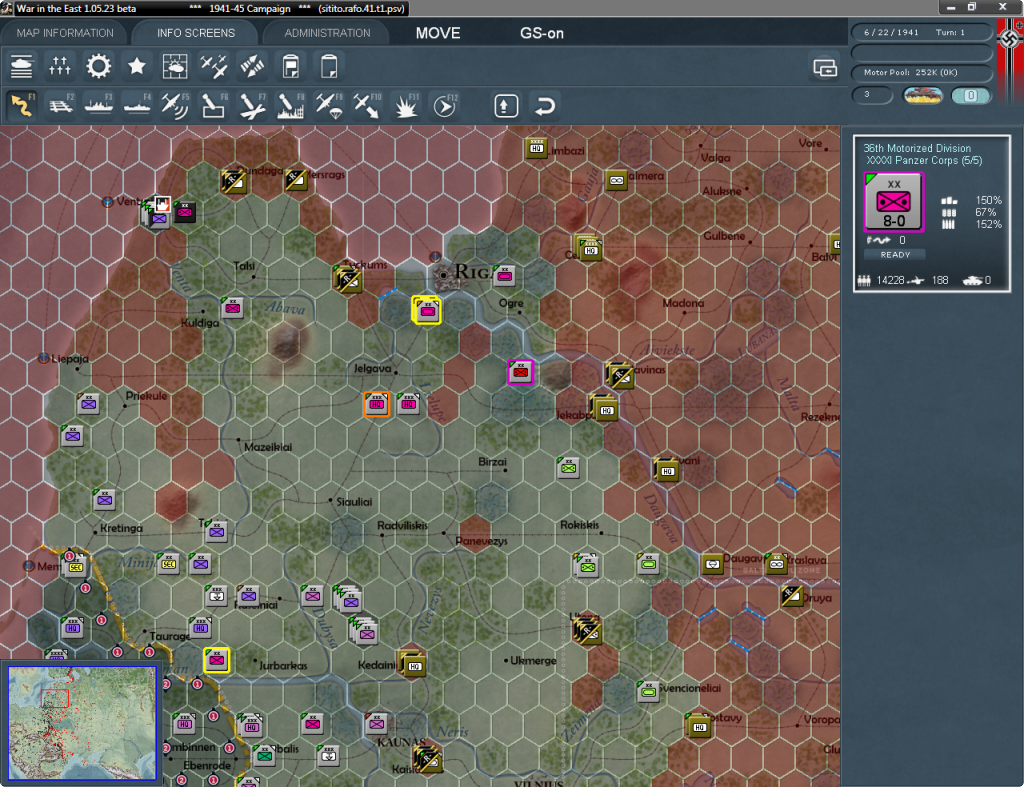Select the F3 naval transport mode
1024x787 pixels.
pyautogui.click(x=99, y=105)
